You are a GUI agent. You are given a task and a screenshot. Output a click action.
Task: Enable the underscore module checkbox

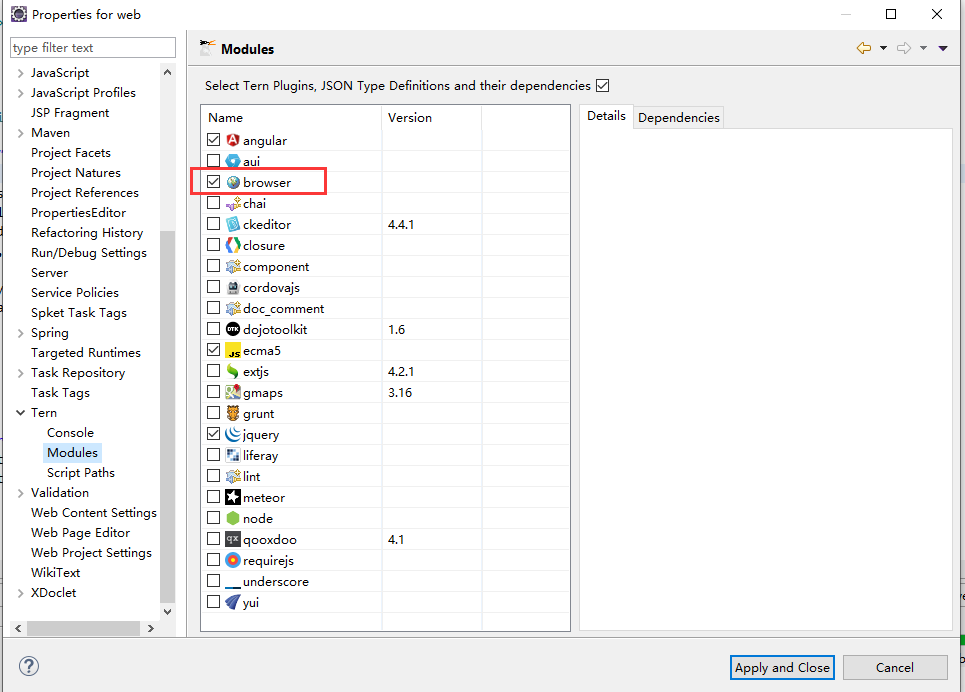coord(214,581)
